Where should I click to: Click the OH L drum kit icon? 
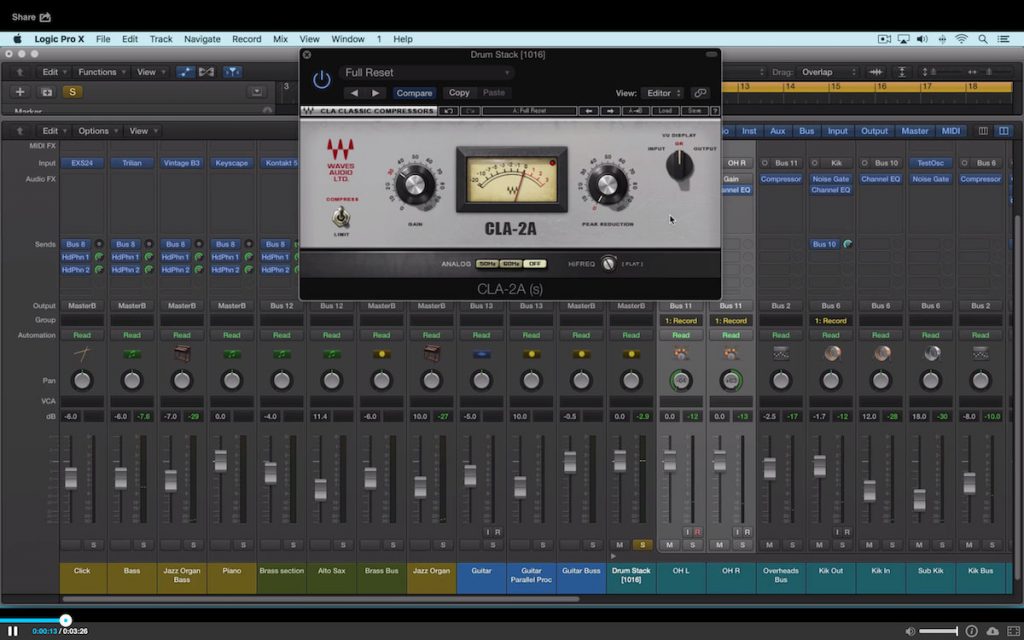(680, 354)
